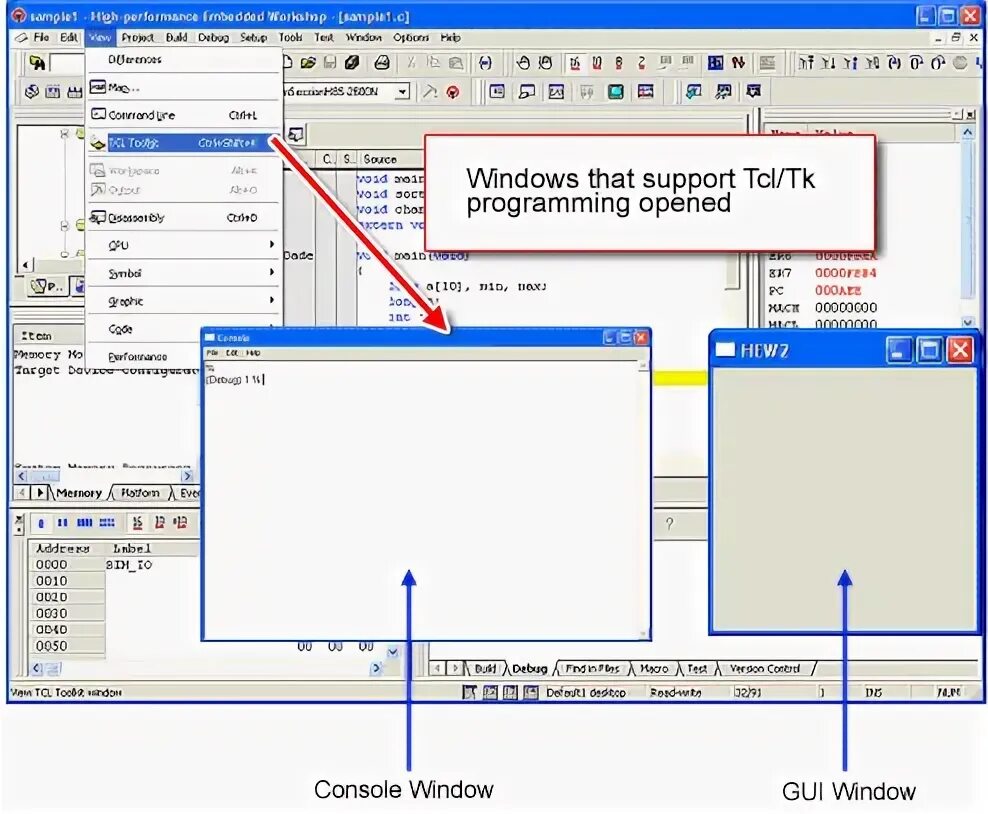Click the Print toolbar icon
The height and width of the screenshot is (814, 988).
click(382, 62)
